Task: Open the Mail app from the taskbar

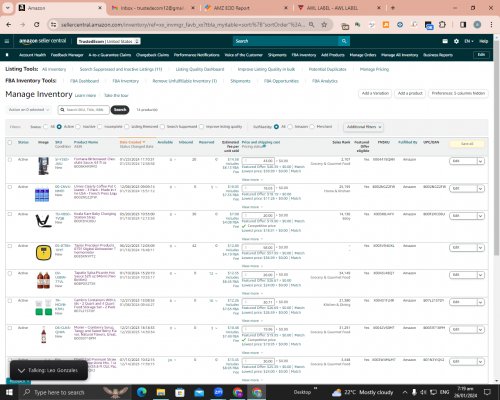Action: pyautogui.click(x=199, y=392)
